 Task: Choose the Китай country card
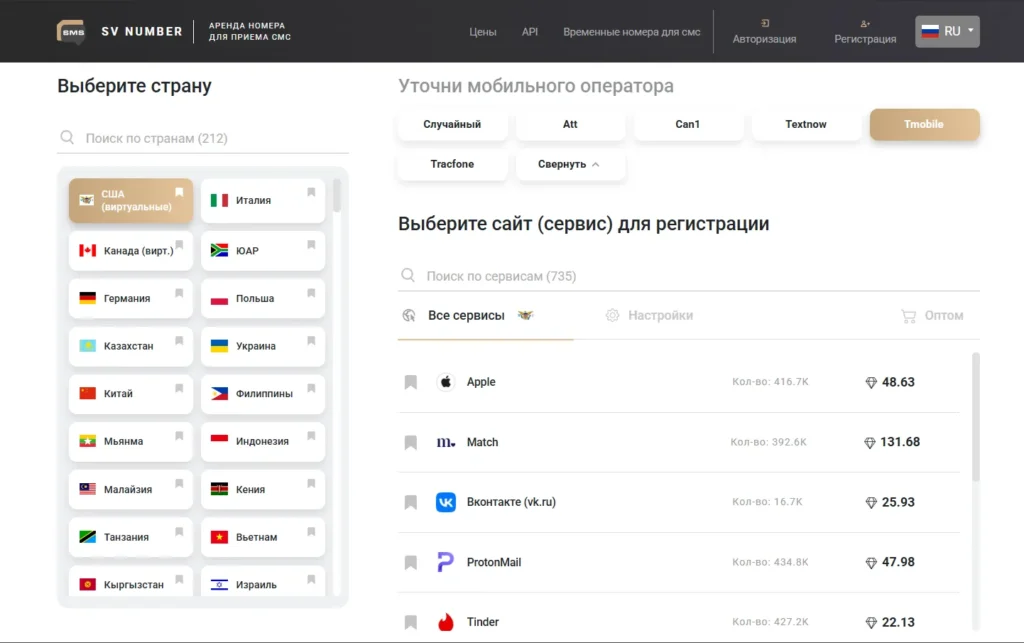point(131,394)
